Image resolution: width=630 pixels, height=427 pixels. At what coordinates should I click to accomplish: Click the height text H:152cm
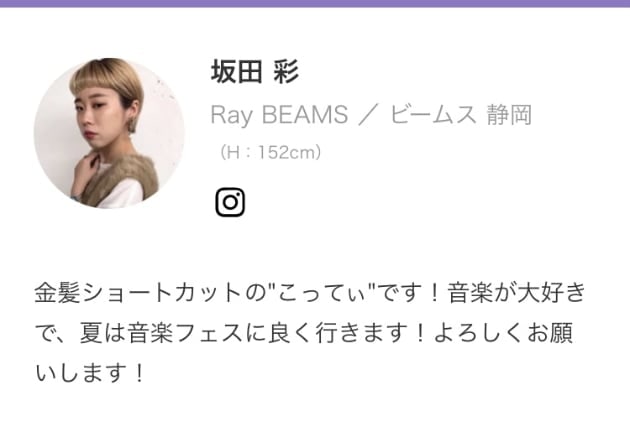point(270,152)
